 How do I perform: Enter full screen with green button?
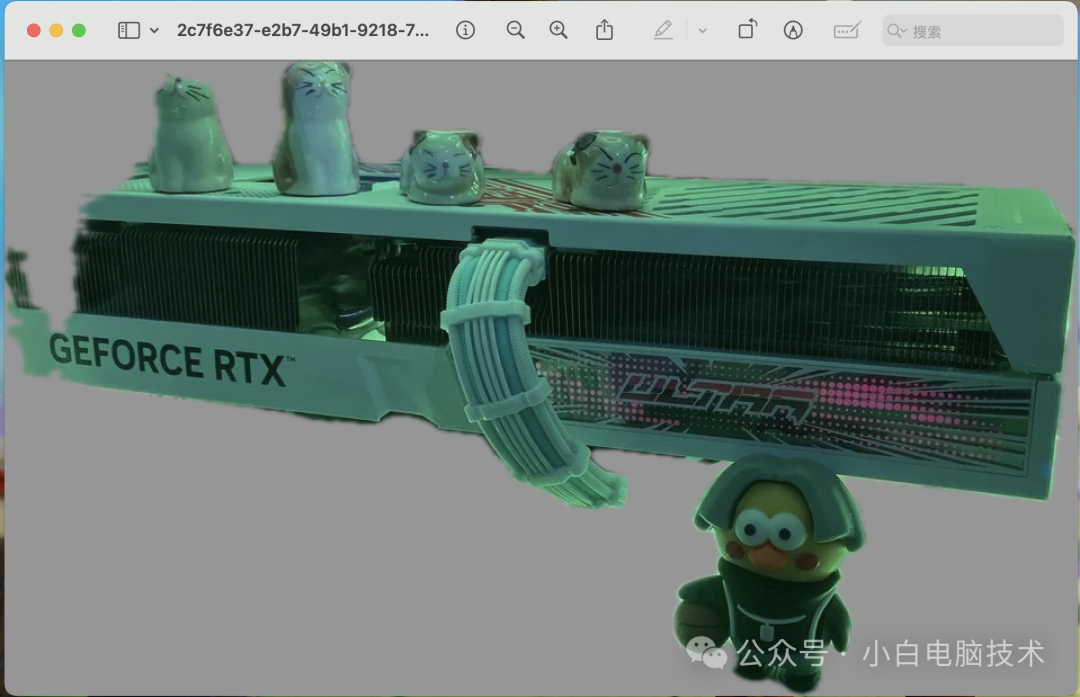[x=79, y=30]
